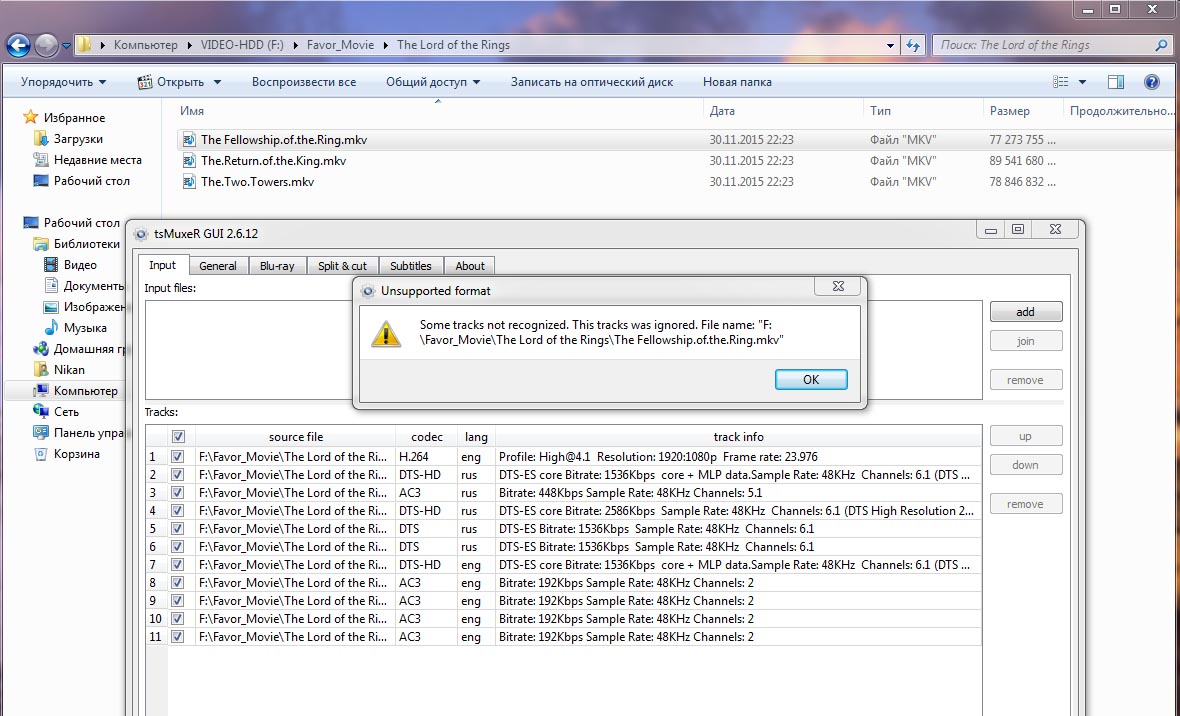
Task: Uncheck track 9 AC3 checkbox
Action: [178, 601]
